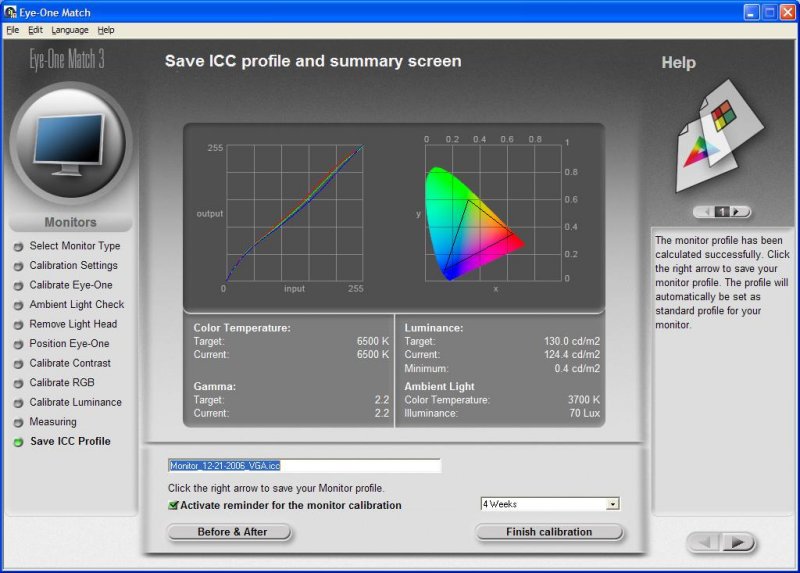Viewport: 800px width, 573px height.
Task: Click the Monitors section header
Action: click(70, 222)
